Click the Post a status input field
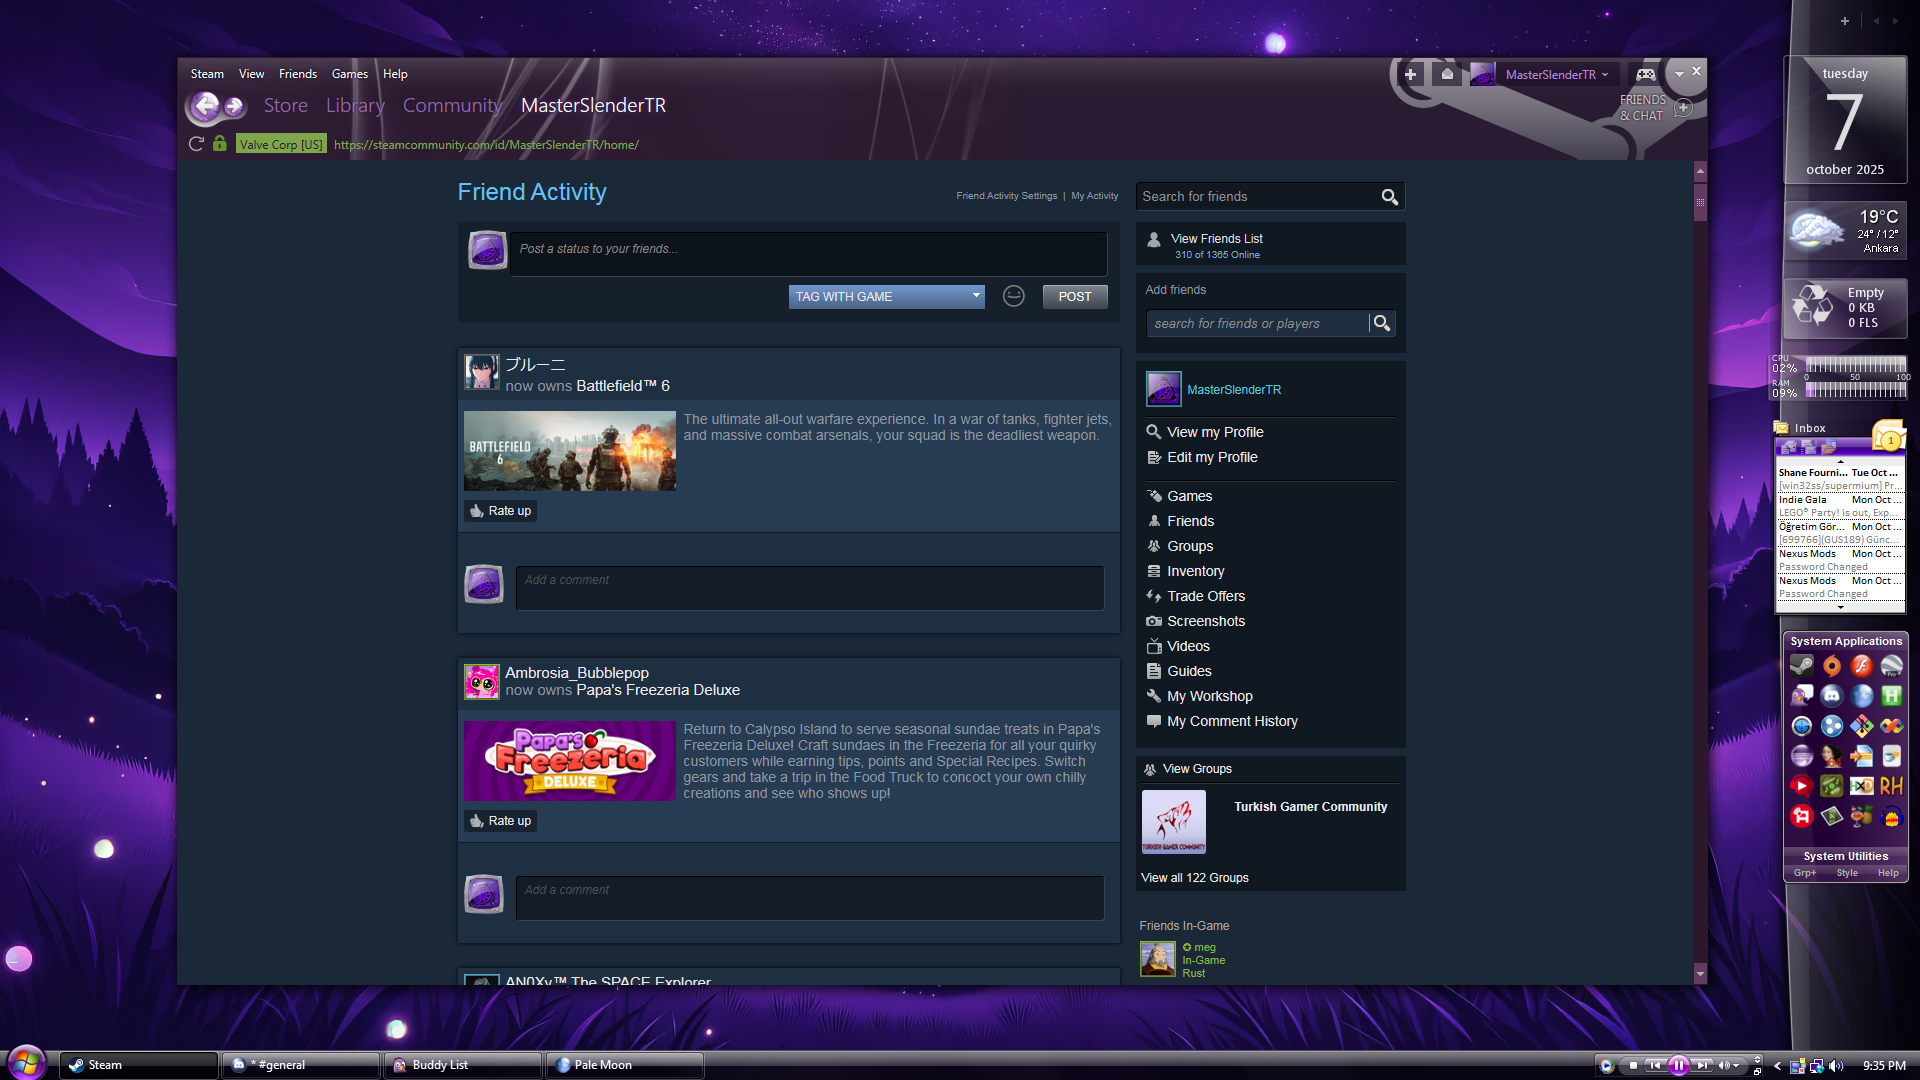The height and width of the screenshot is (1080, 1920). coord(809,254)
